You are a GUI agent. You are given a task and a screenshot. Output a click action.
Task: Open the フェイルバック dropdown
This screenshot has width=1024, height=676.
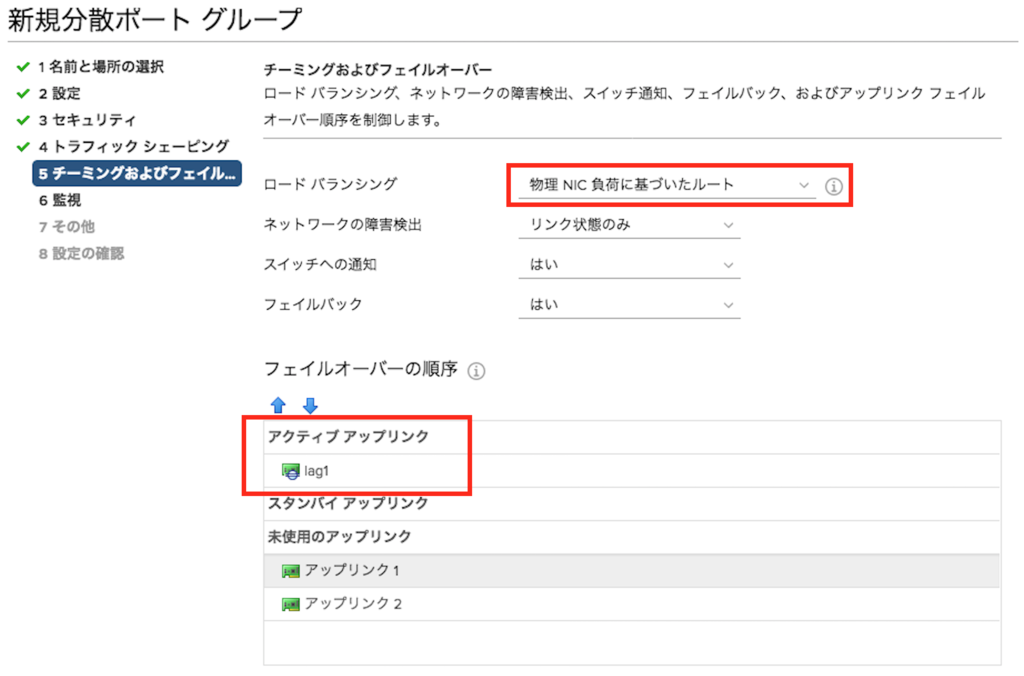click(630, 304)
